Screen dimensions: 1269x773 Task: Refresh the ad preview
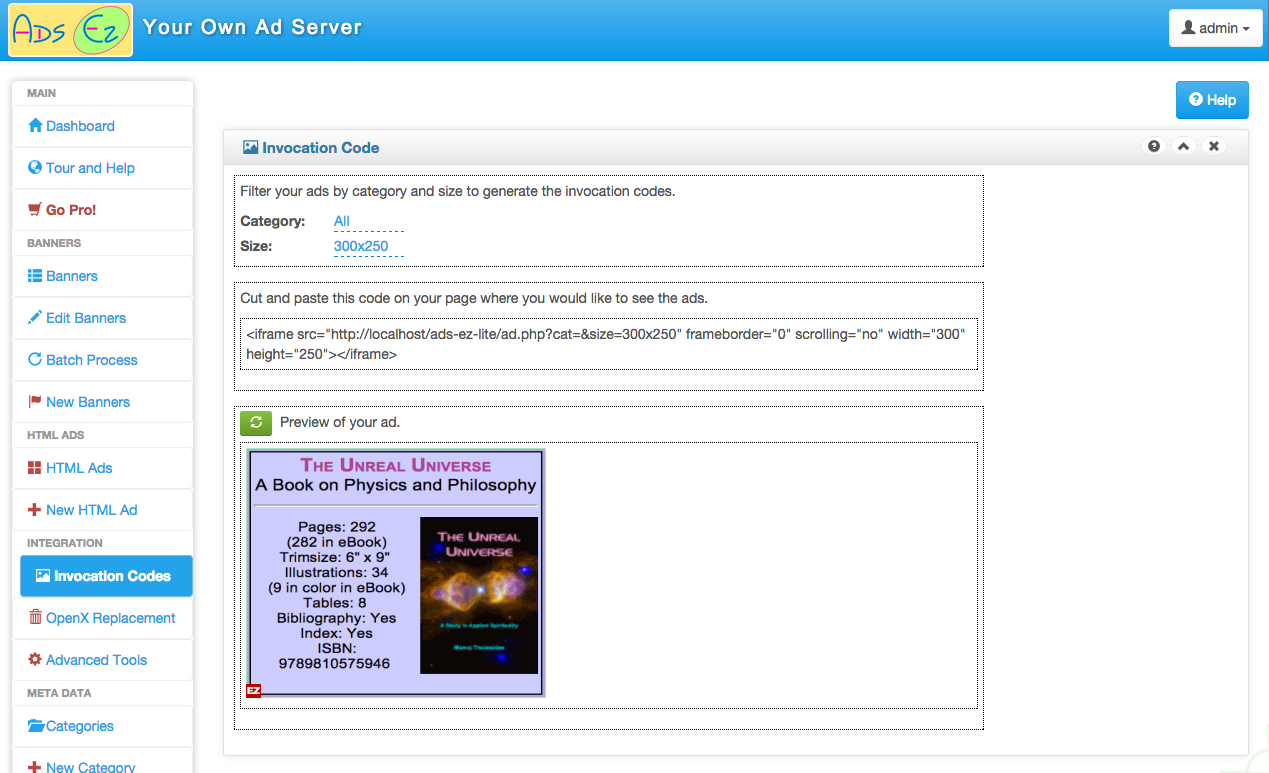pos(256,423)
